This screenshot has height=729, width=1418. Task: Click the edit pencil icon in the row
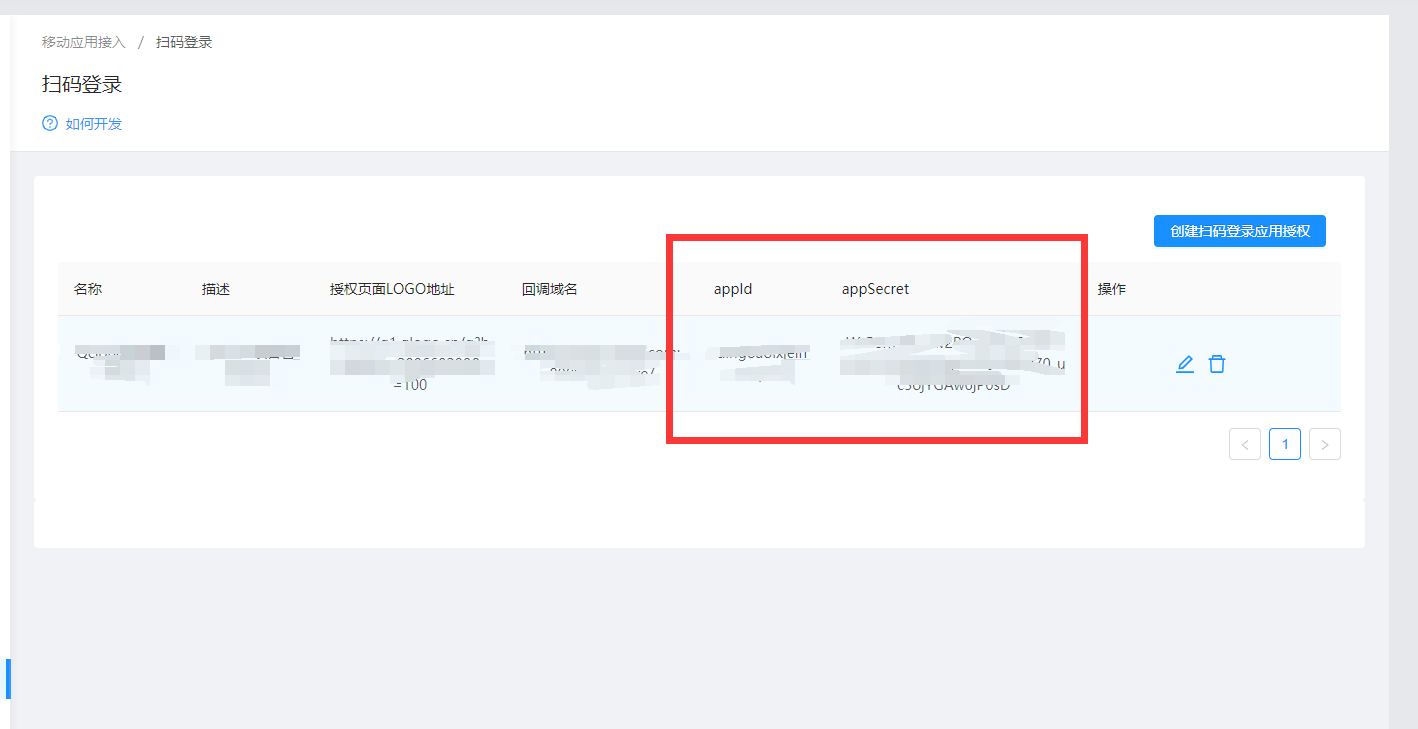click(x=1185, y=364)
